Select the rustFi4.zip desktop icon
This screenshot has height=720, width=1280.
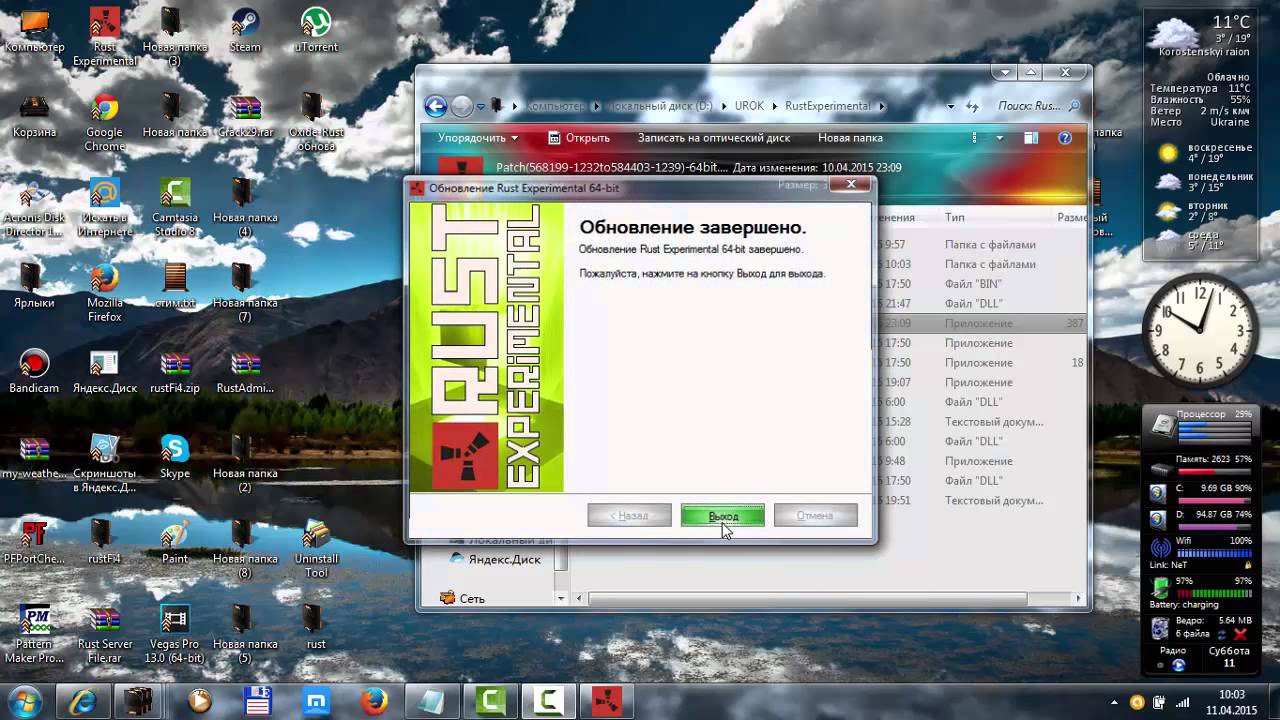[x=175, y=372]
